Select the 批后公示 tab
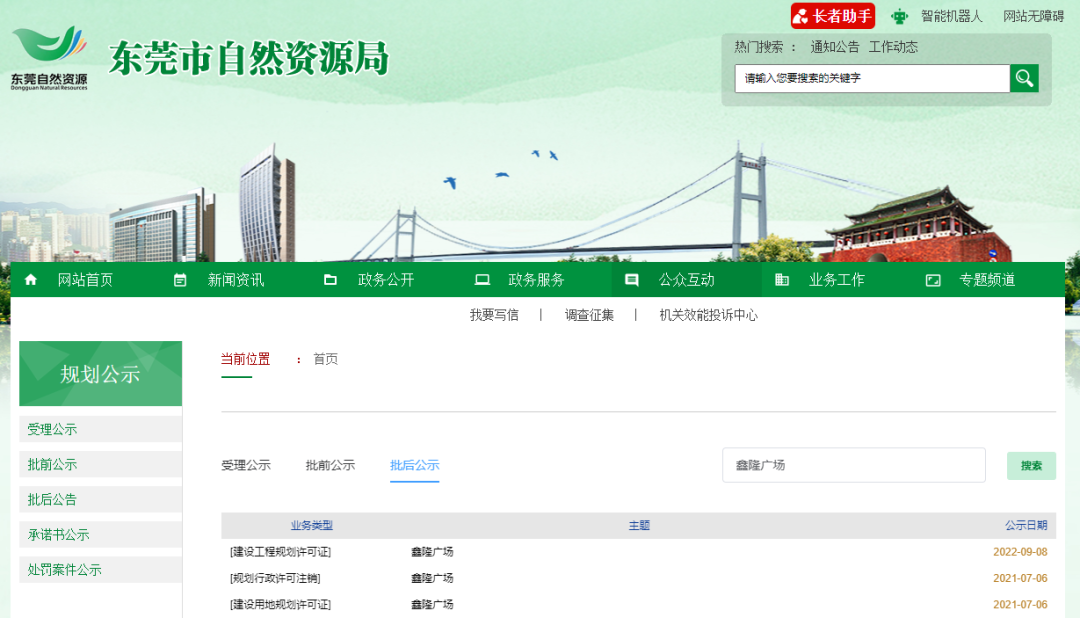 coord(415,465)
